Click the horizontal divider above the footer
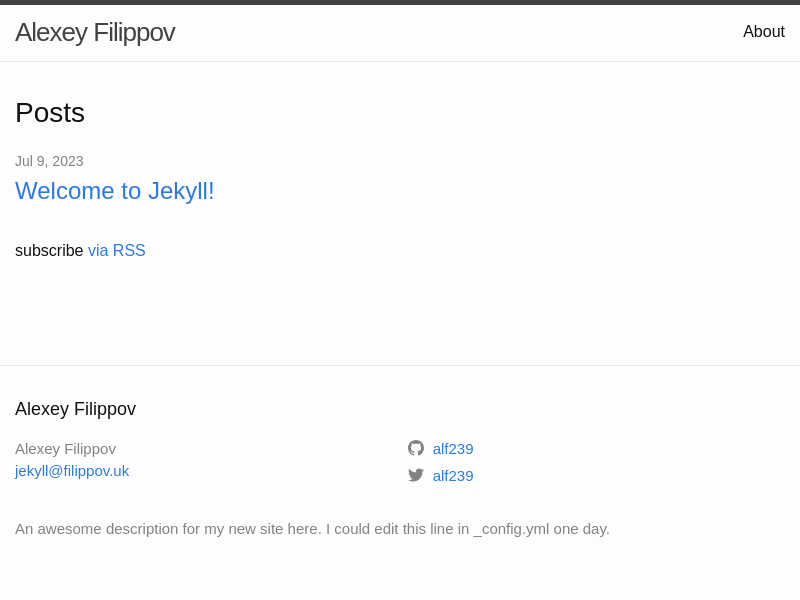The width and height of the screenshot is (800, 600). (400, 365)
